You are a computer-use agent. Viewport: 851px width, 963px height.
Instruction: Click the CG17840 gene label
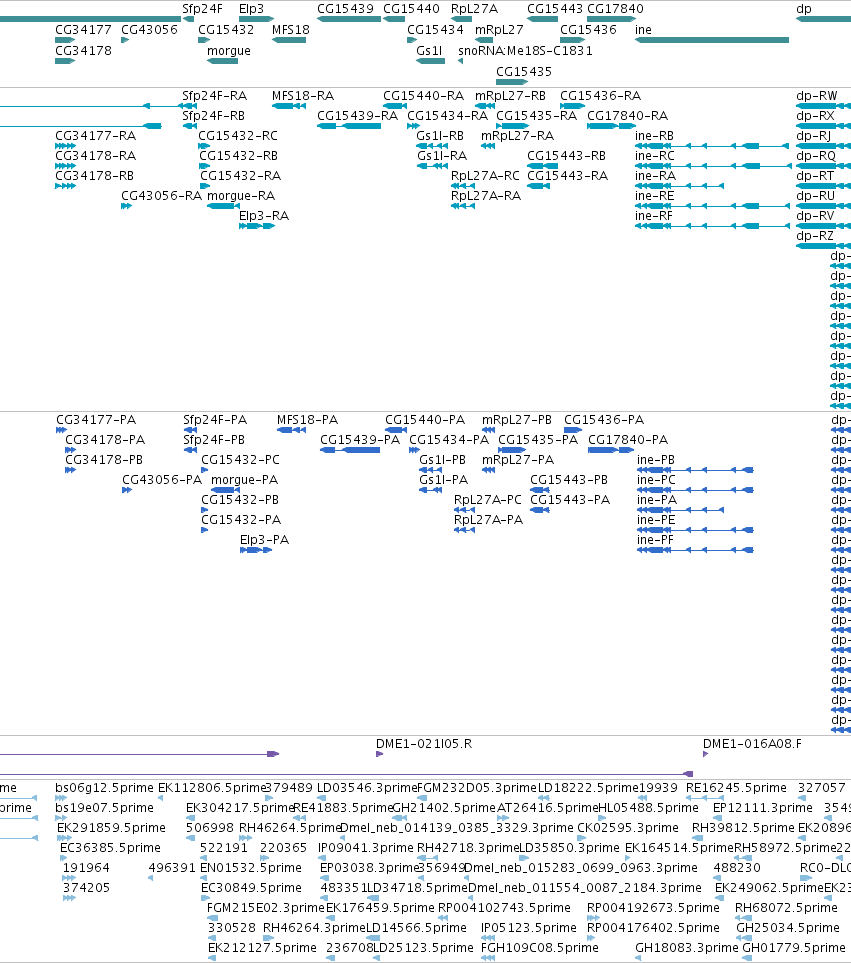(x=615, y=9)
